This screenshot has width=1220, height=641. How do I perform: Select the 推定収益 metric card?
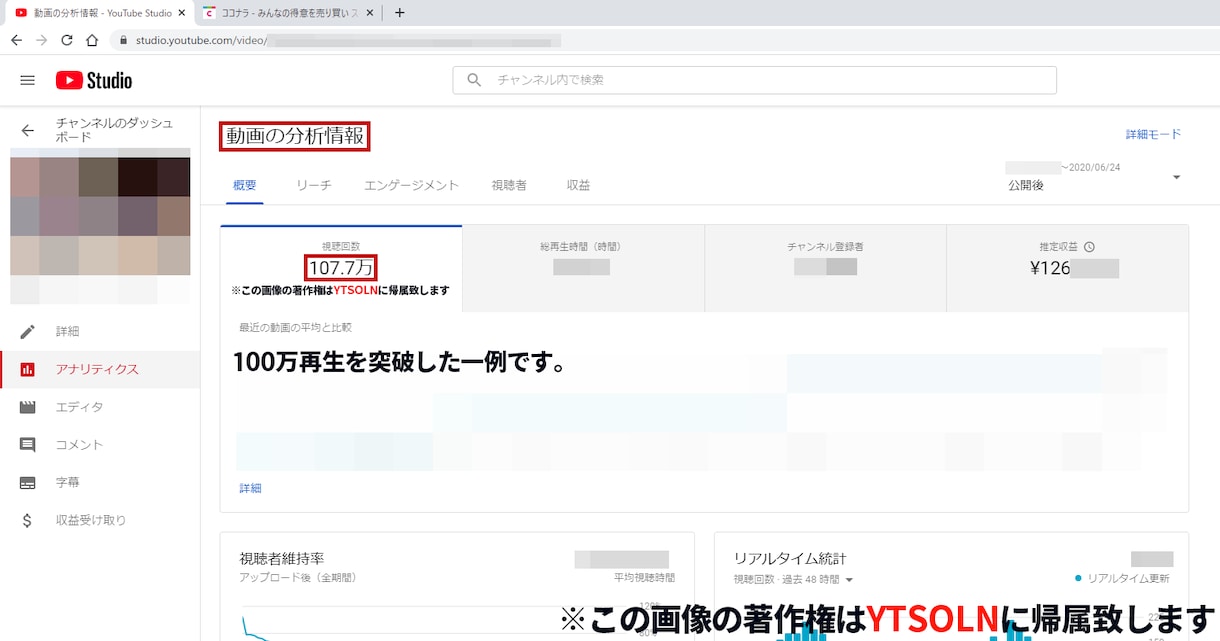click(1067, 268)
